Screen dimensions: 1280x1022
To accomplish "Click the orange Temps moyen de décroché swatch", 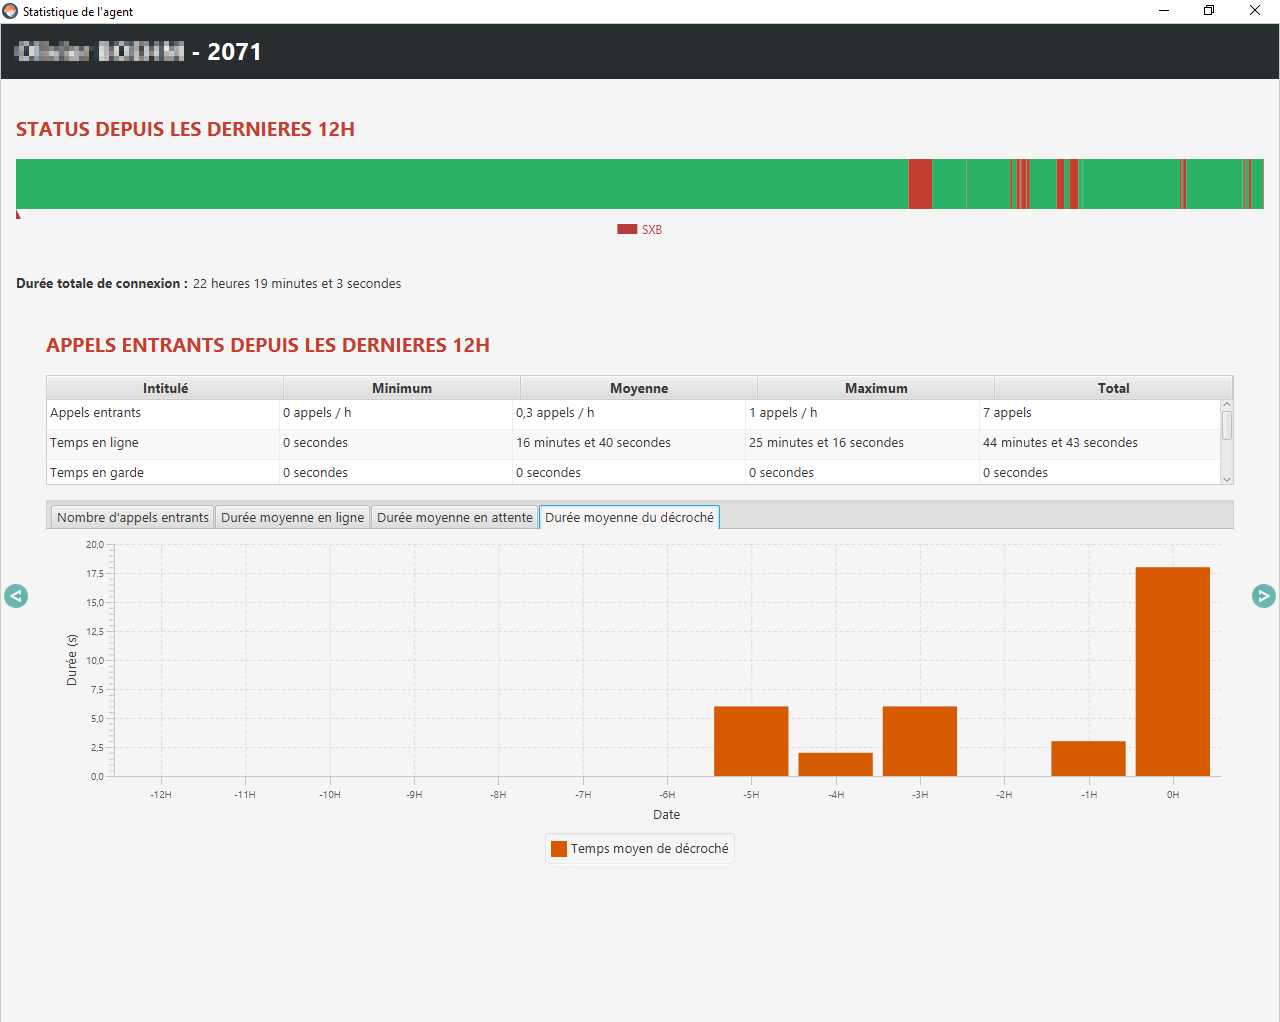I will click(x=559, y=849).
